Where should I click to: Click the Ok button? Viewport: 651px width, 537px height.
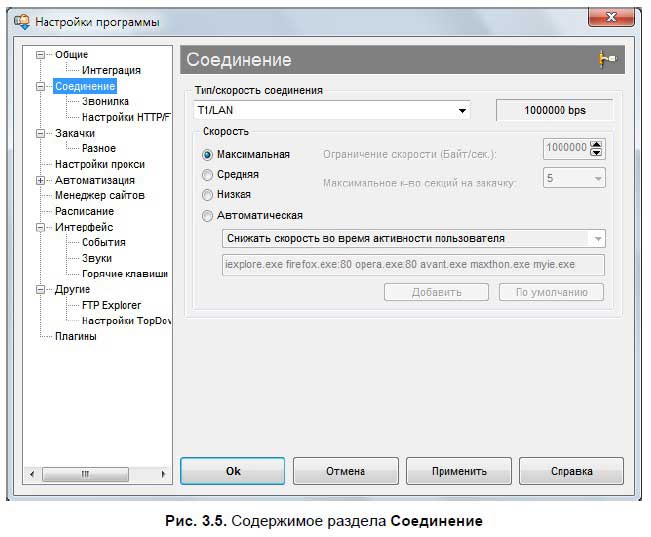click(x=232, y=471)
